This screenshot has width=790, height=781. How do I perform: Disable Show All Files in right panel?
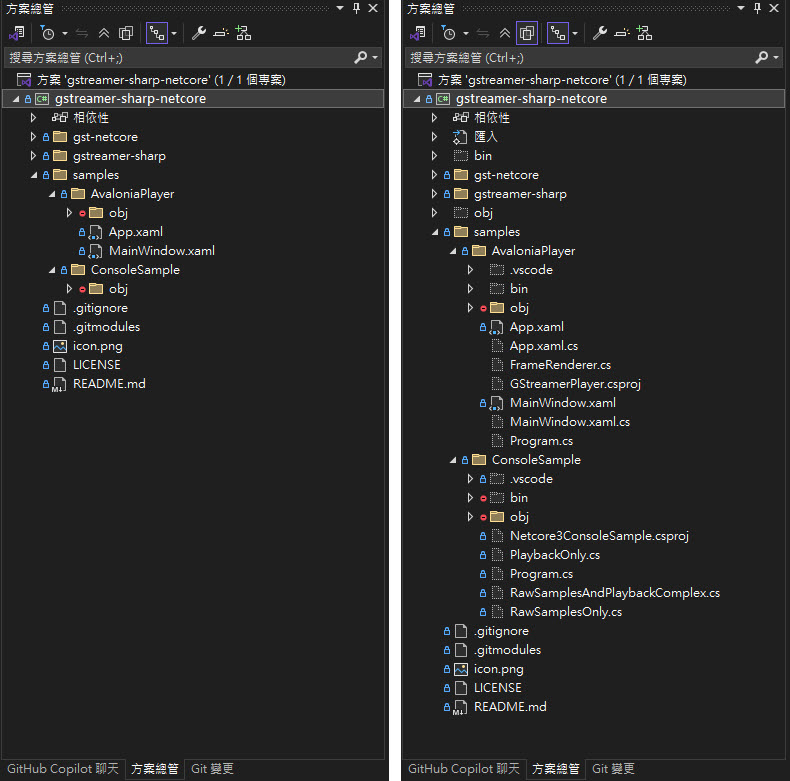coord(526,33)
